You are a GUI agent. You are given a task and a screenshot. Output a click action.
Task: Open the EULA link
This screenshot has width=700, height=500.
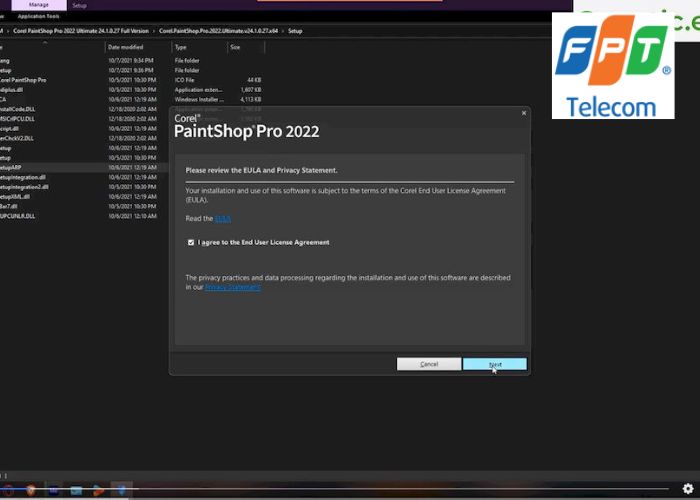click(223, 219)
